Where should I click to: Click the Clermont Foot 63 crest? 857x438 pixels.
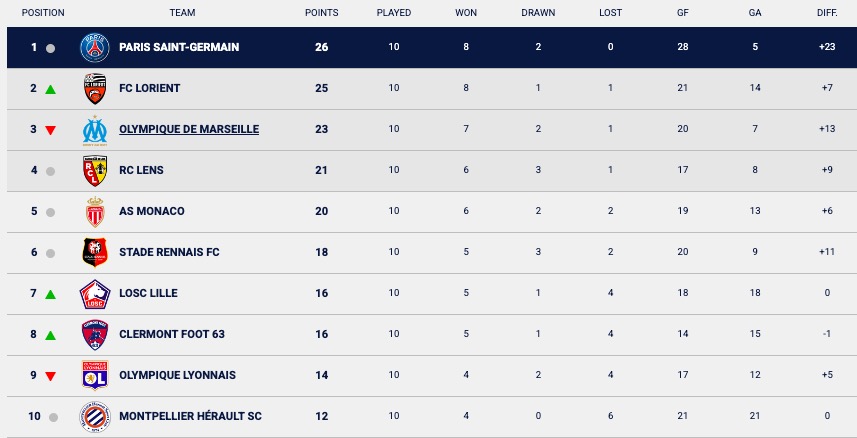pos(94,334)
